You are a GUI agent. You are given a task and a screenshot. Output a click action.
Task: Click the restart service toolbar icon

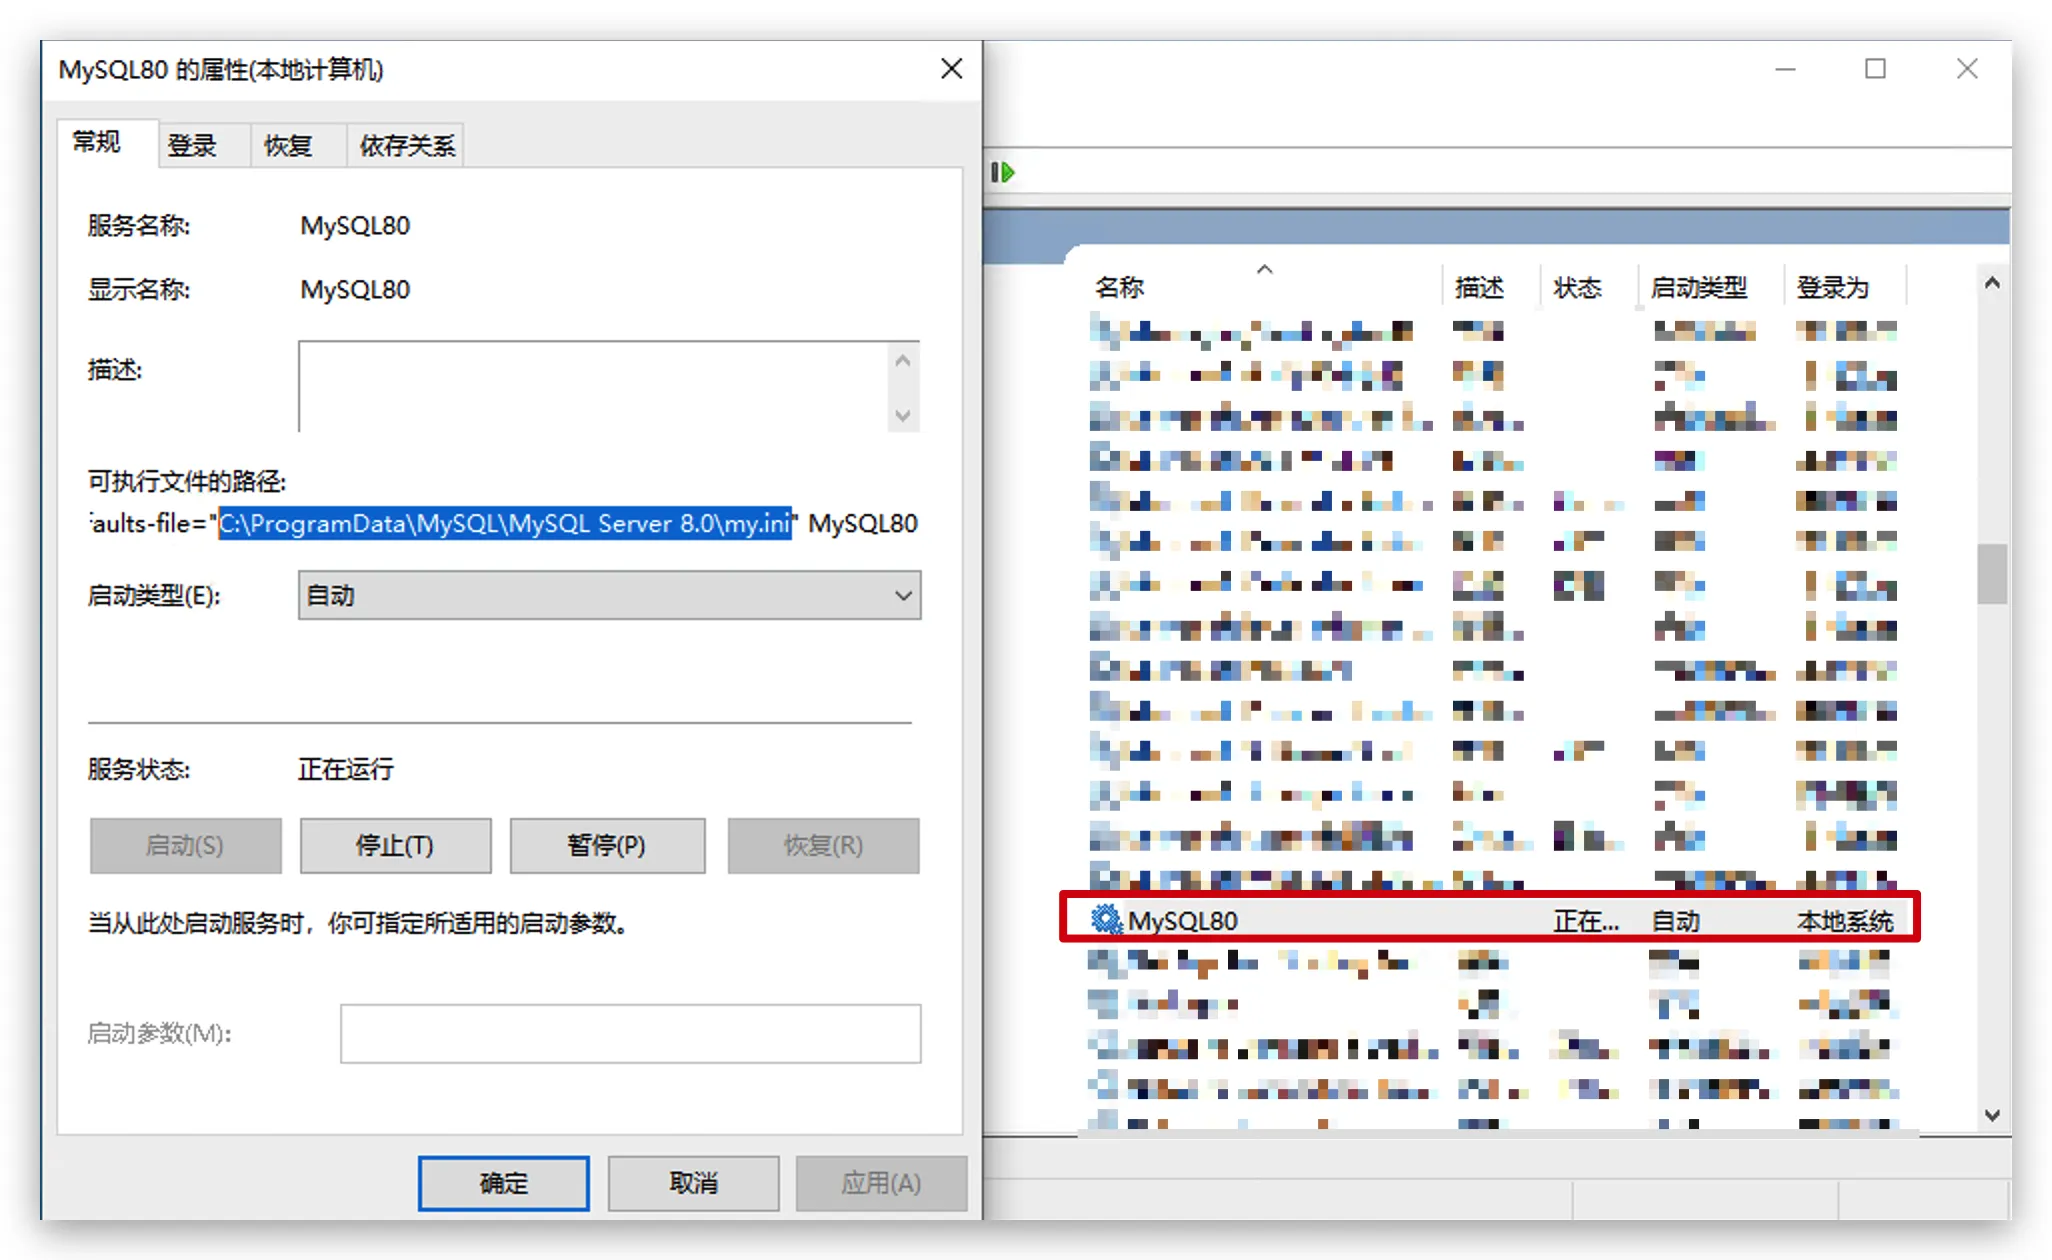pos(1002,173)
